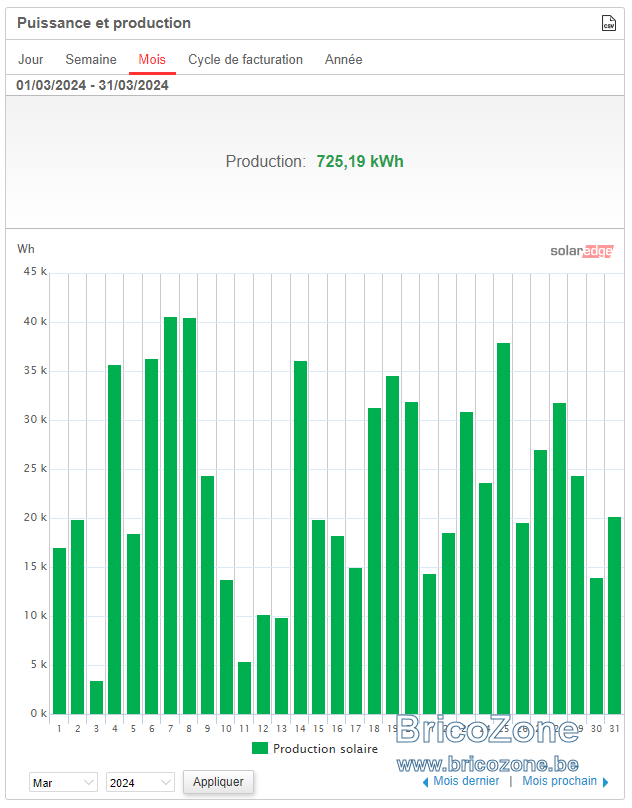Screen dimensions: 632x808
Task: Open the Mar month dropdown
Action: 63,782
